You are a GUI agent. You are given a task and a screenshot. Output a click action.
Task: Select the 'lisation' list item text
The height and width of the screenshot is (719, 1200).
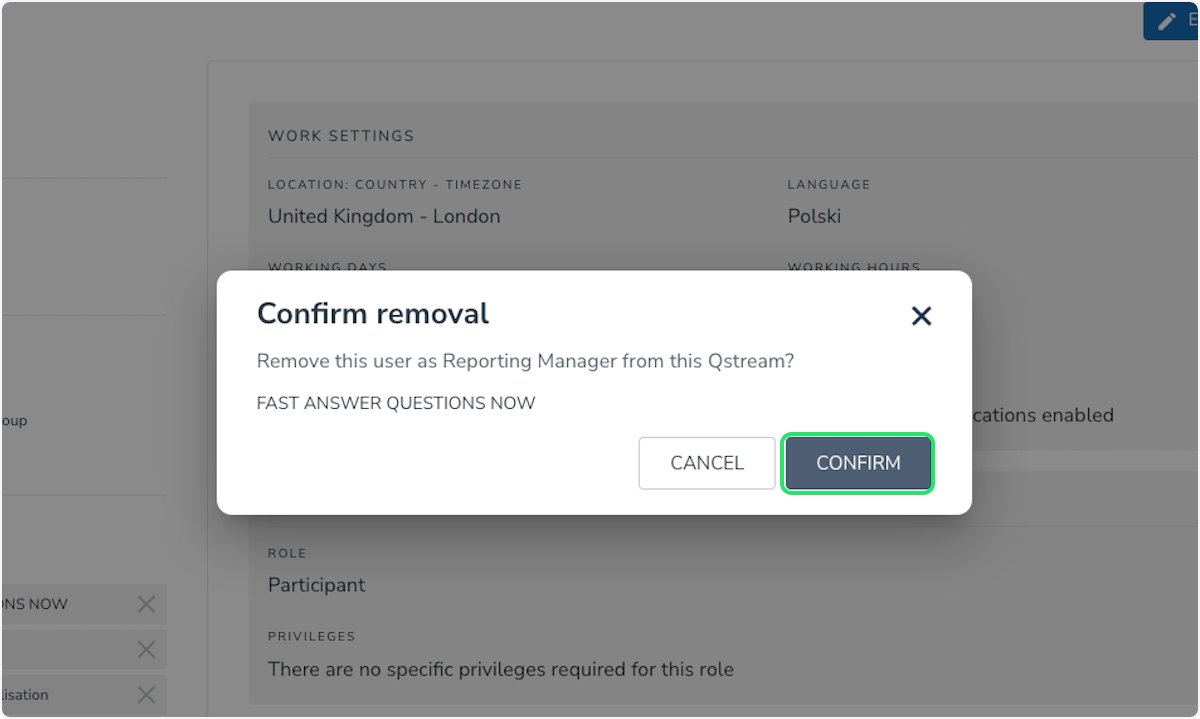point(24,695)
